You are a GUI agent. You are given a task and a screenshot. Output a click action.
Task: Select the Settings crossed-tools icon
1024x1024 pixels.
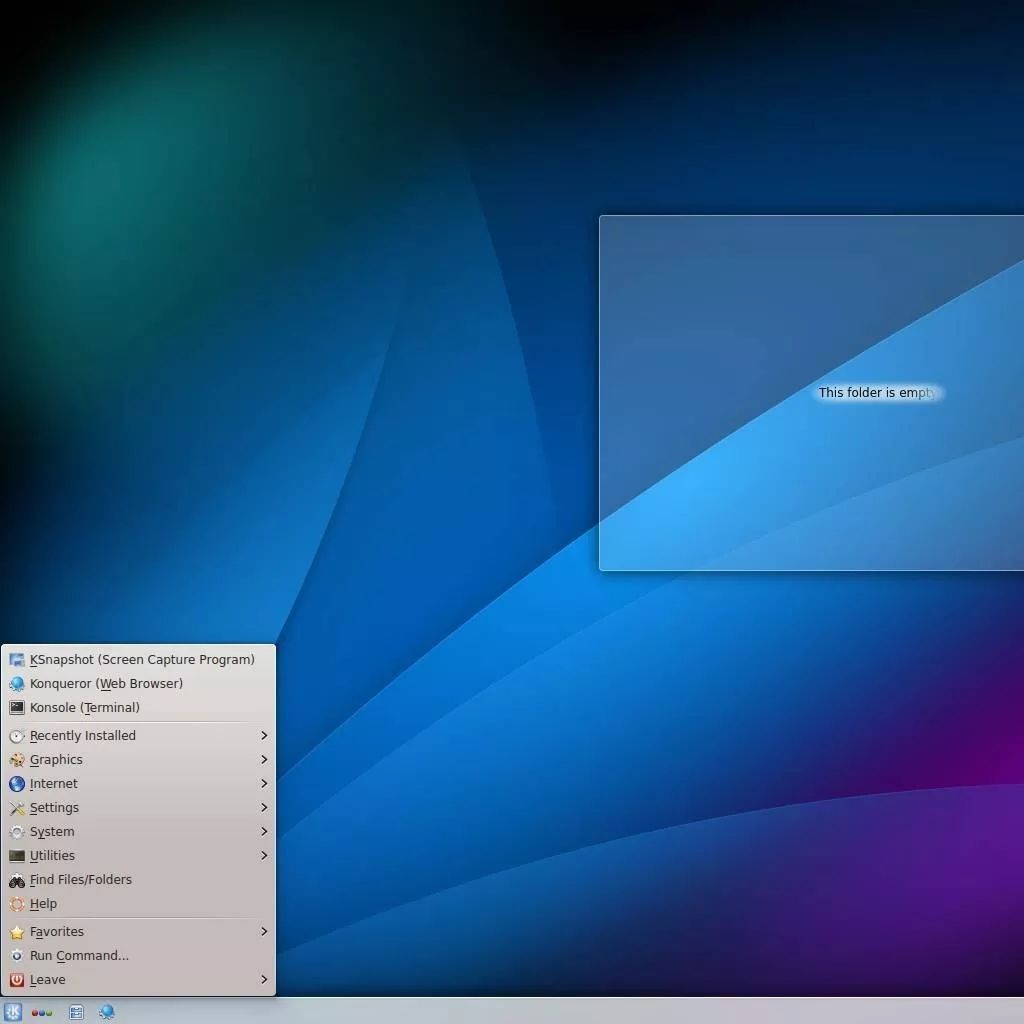click(17, 808)
